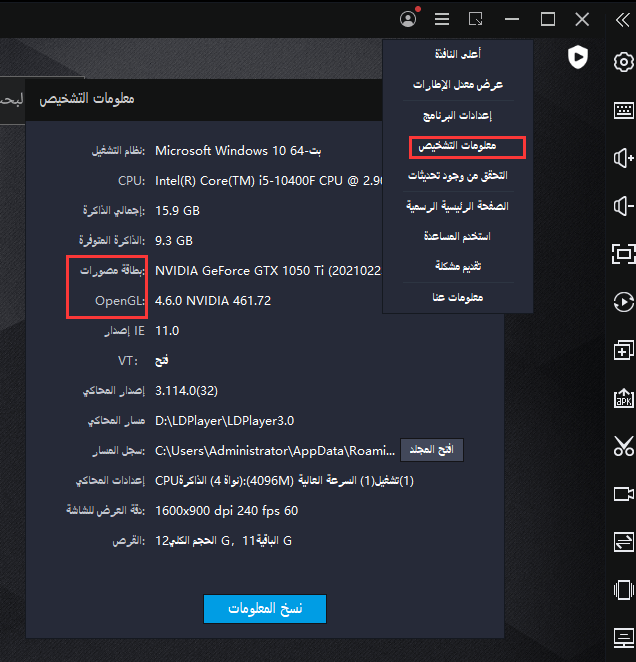Click the افتح المجلد button
The height and width of the screenshot is (662, 636).
[432, 450]
